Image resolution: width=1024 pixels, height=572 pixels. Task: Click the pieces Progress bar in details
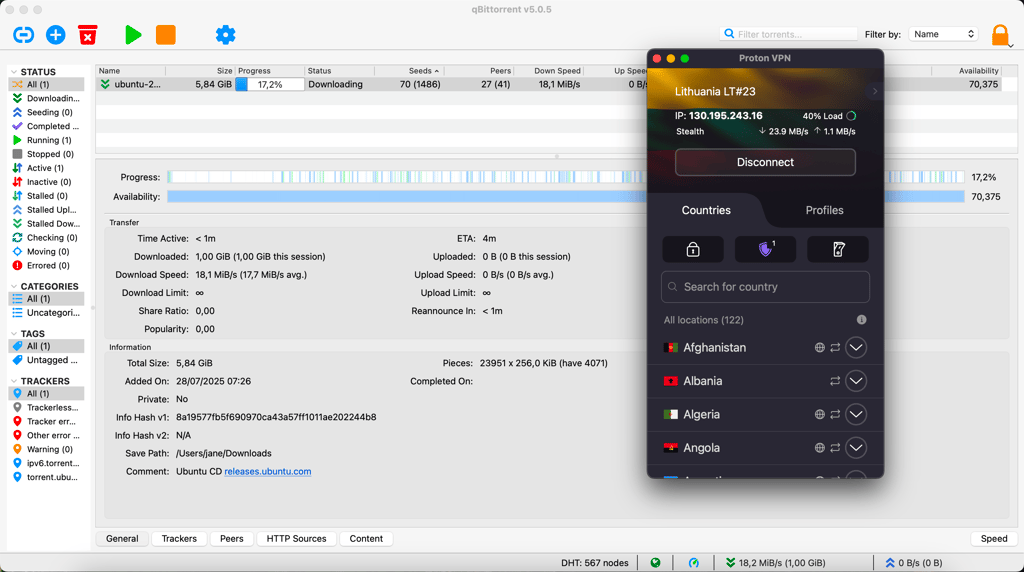pyautogui.click(x=406, y=177)
